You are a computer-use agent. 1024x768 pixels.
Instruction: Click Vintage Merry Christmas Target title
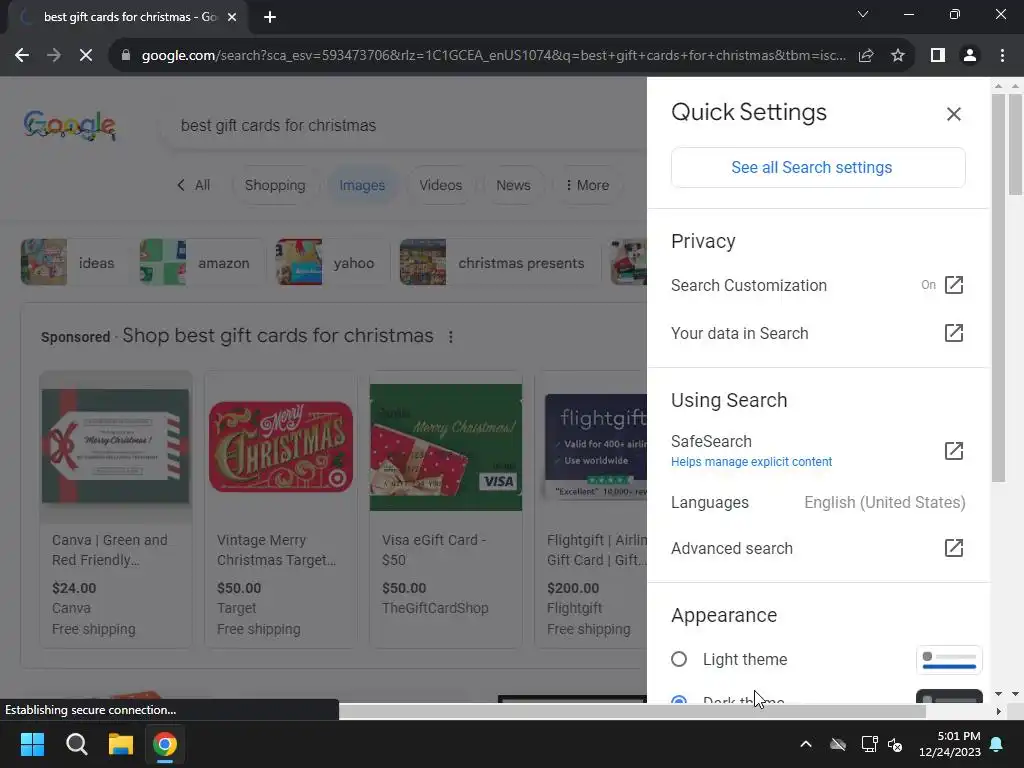coord(276,550)
